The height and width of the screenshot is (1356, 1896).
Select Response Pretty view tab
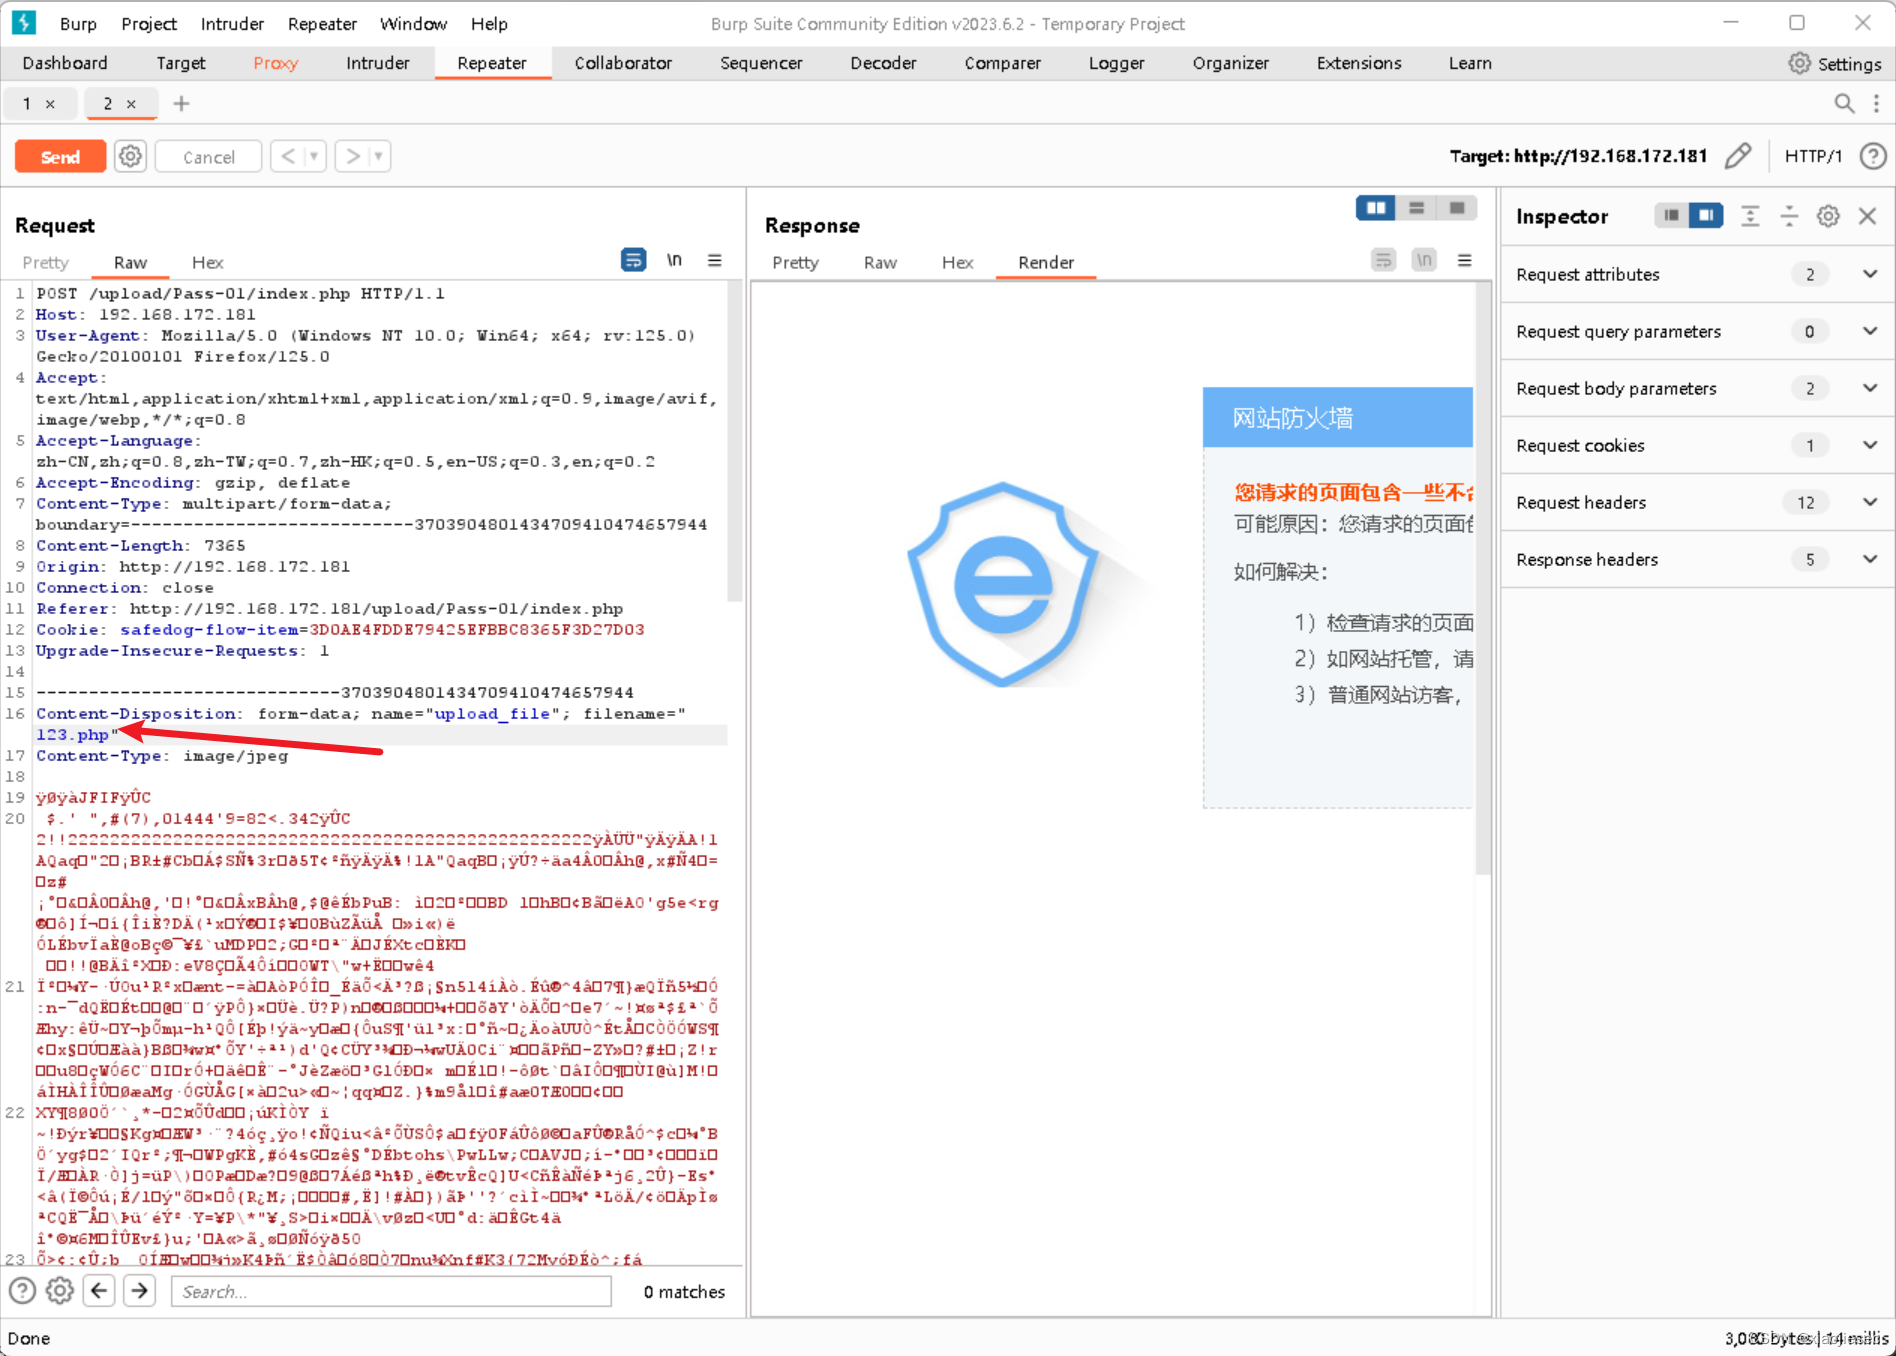795,262
